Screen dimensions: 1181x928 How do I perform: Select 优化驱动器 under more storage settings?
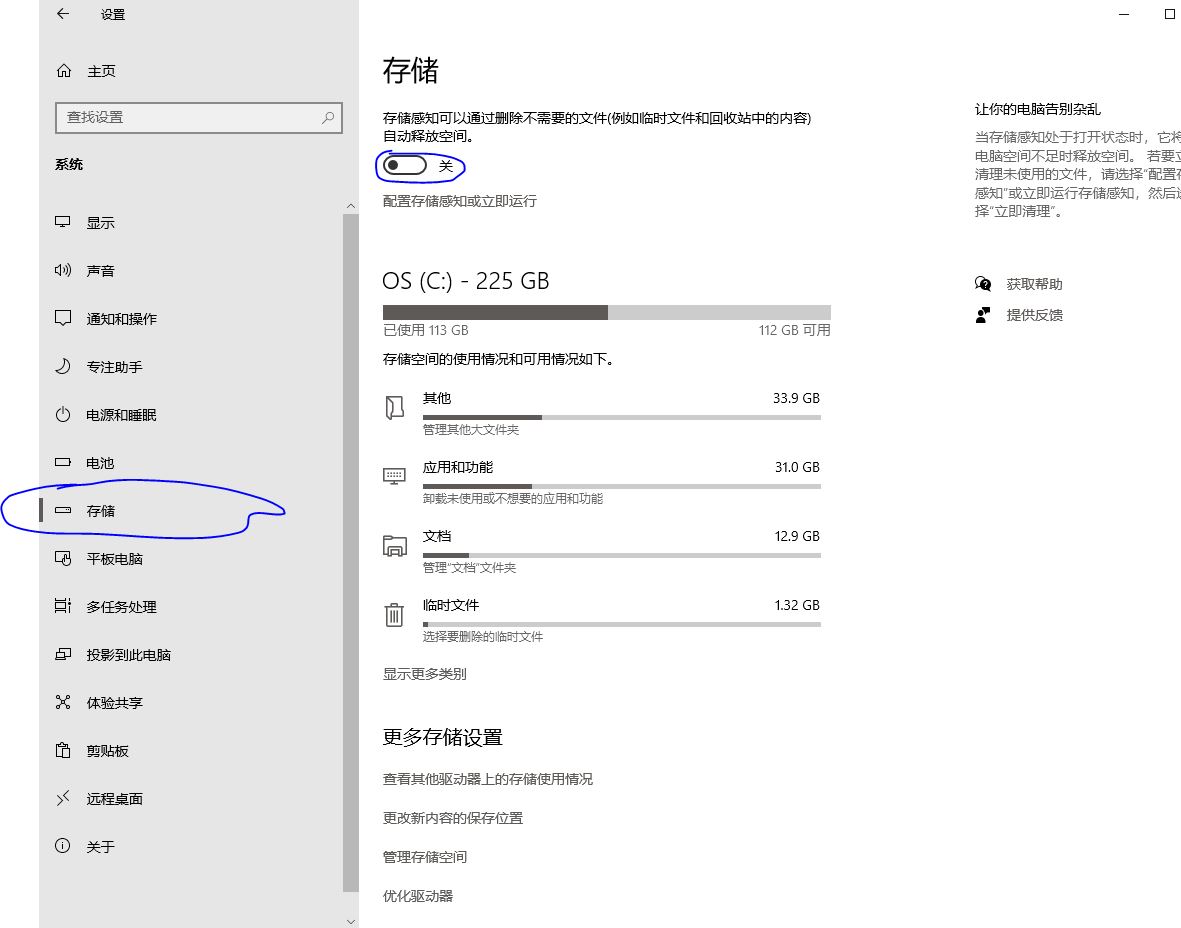pyautogui.click(x=417, y=895)
